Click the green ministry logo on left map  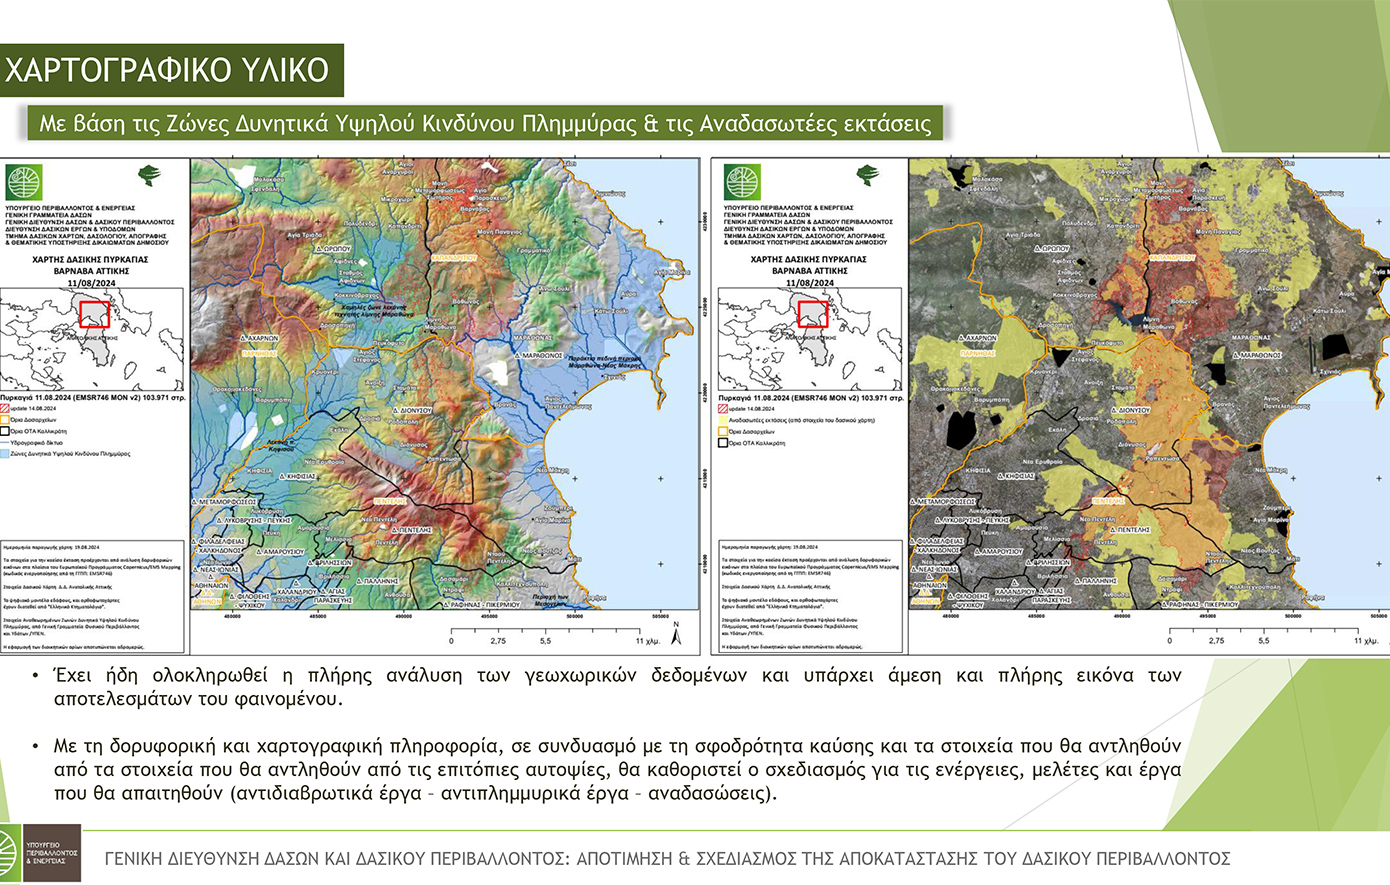23,183
